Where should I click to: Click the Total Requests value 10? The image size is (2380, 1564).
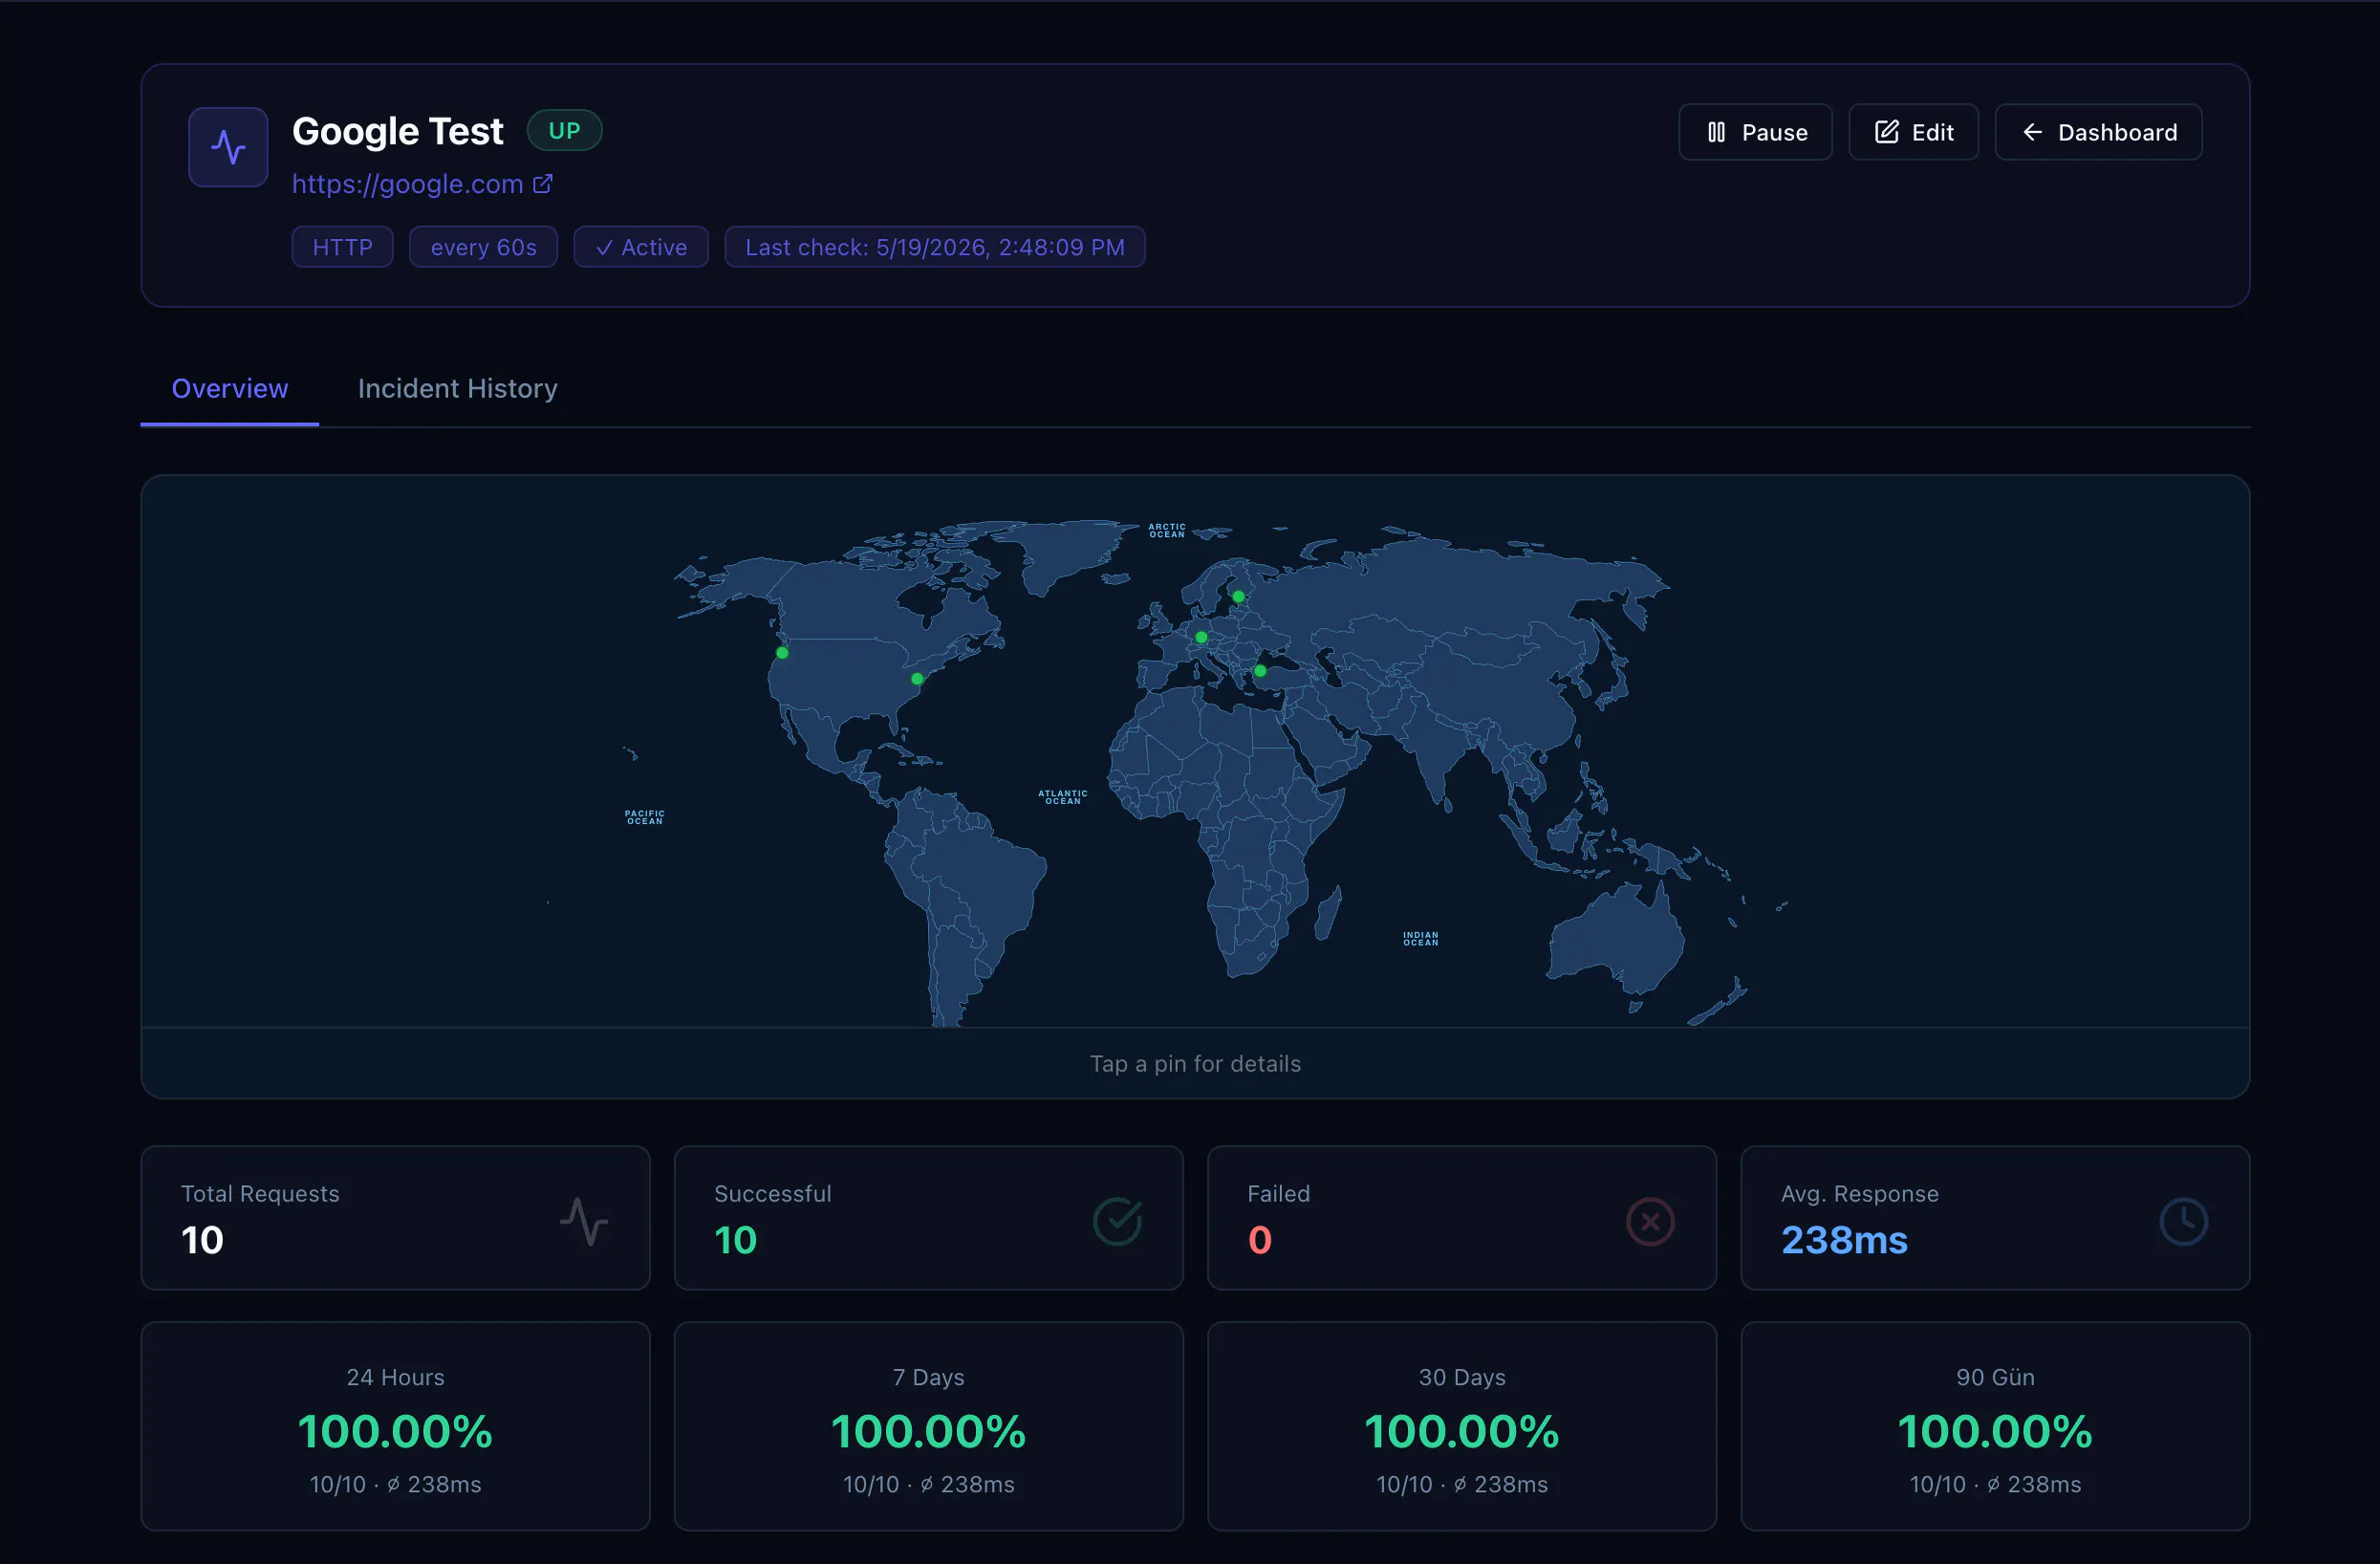coord(202,1240)
